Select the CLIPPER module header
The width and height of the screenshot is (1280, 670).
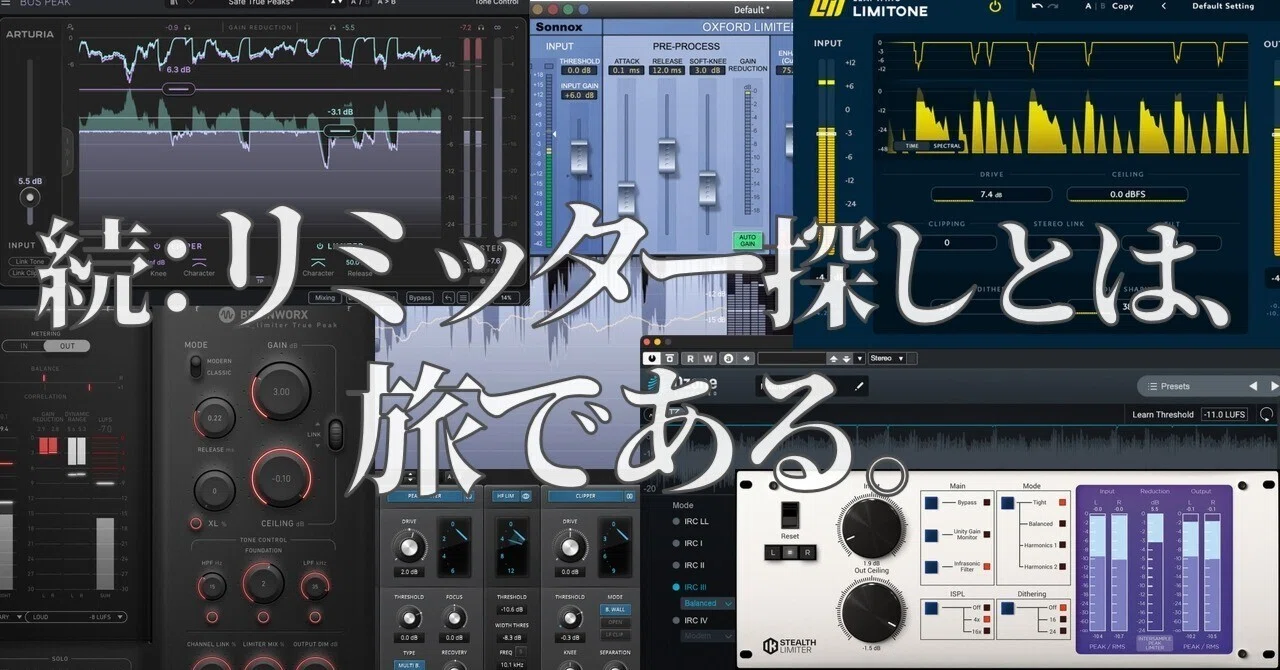(x=585, y=495)
